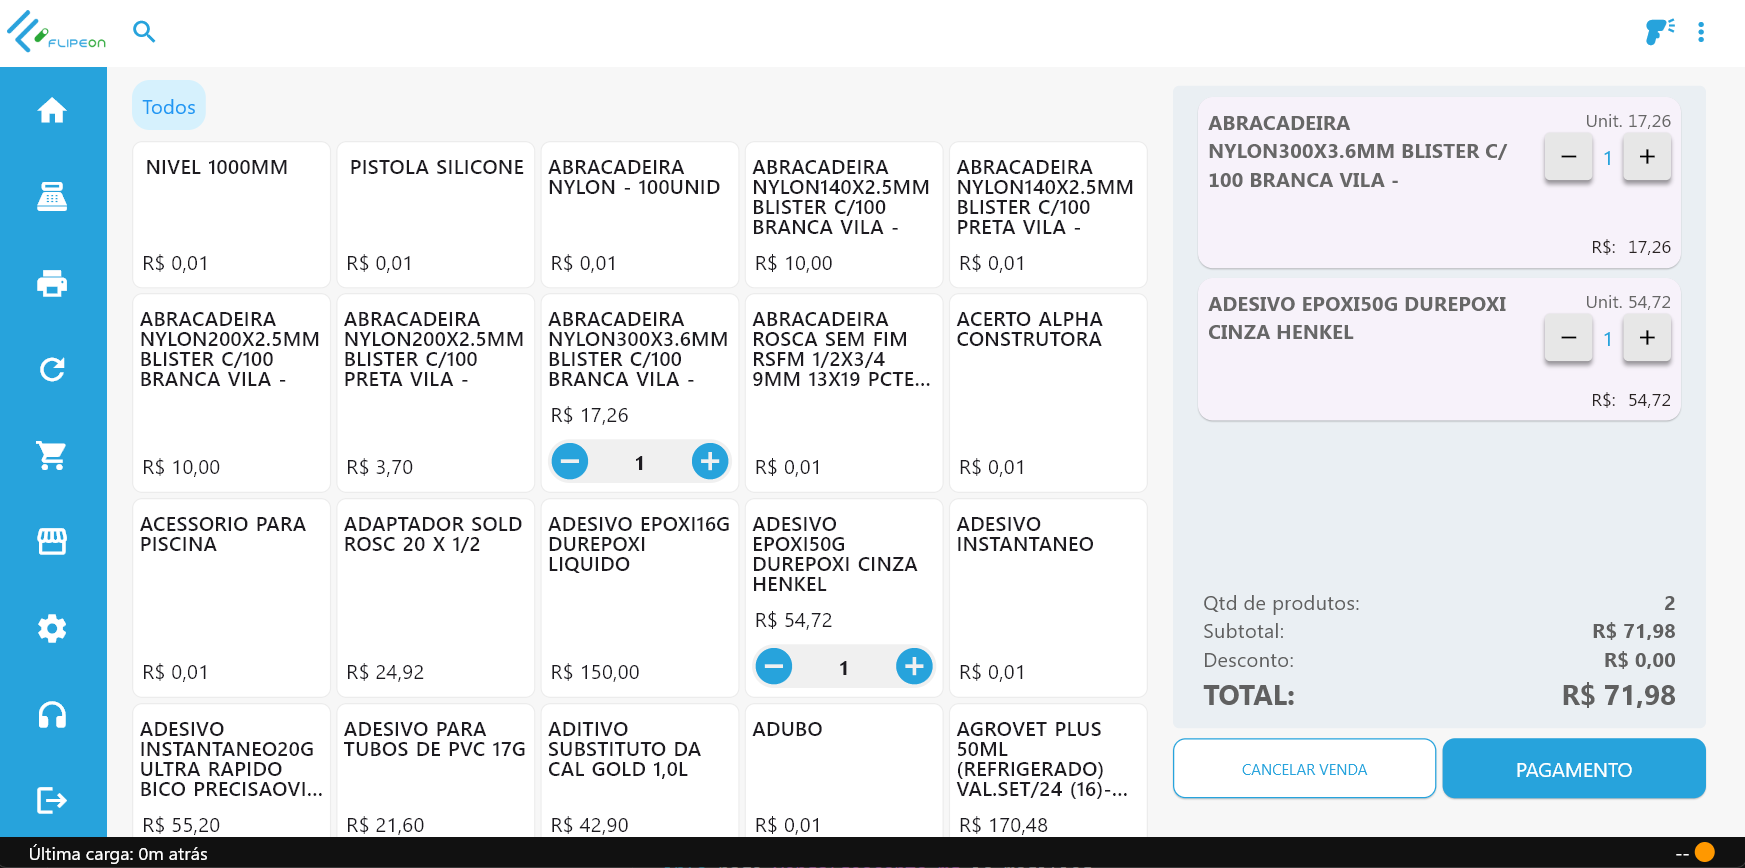Remove one ABRACADEIRA NYLON300X3.6MM from product grid
Screen dimensions: 1745x868
coord(570,461)
